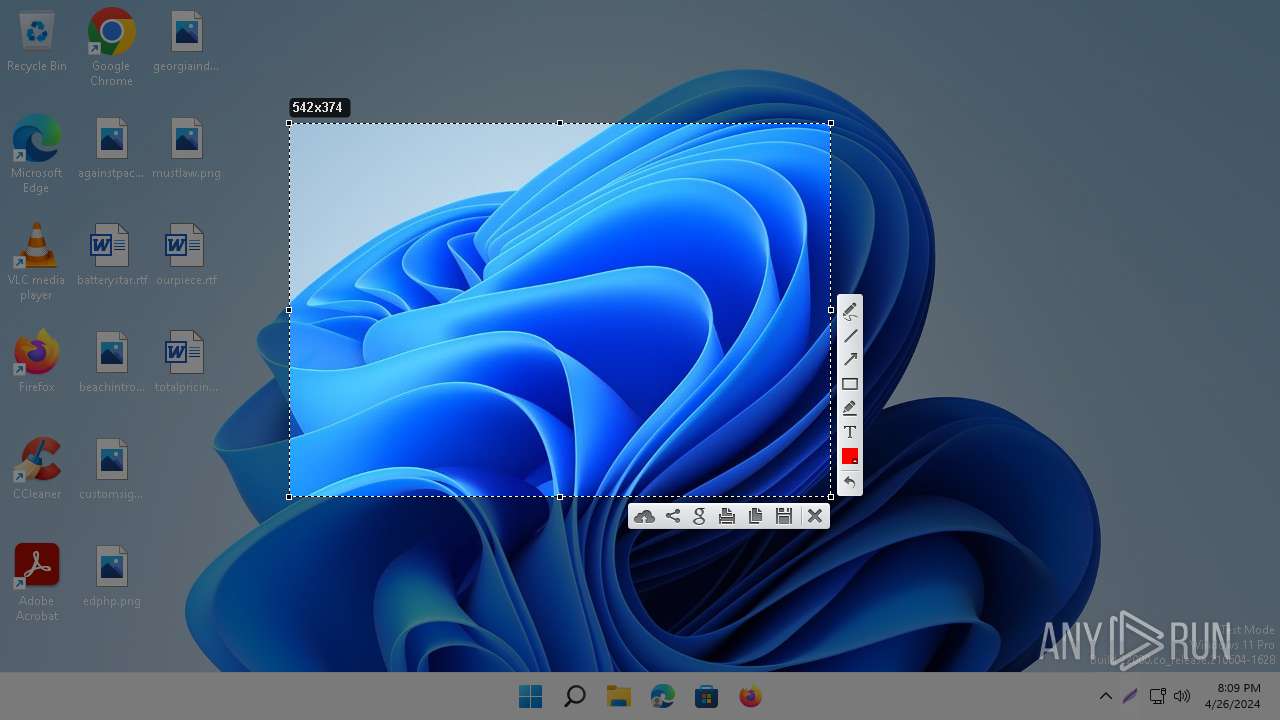Close the Lightshot selection with X
1280x720 pixels.
(815, 516)
